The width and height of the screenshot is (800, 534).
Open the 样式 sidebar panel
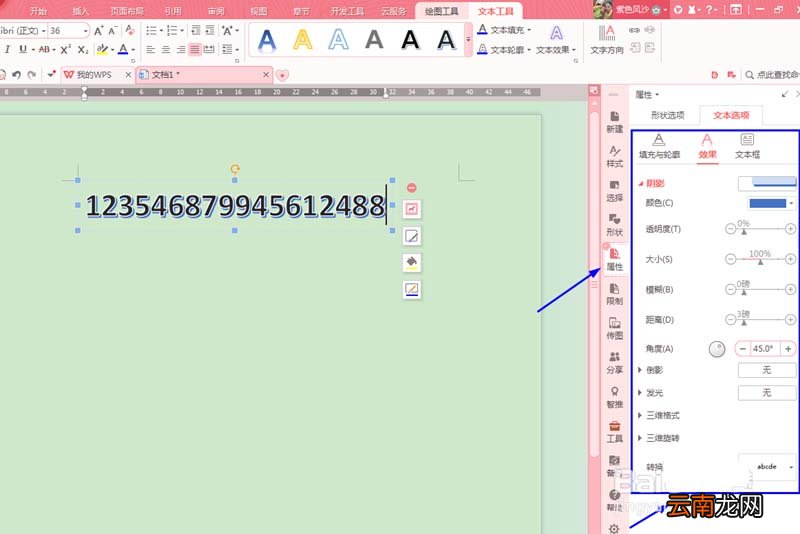(x=614, y=157)
